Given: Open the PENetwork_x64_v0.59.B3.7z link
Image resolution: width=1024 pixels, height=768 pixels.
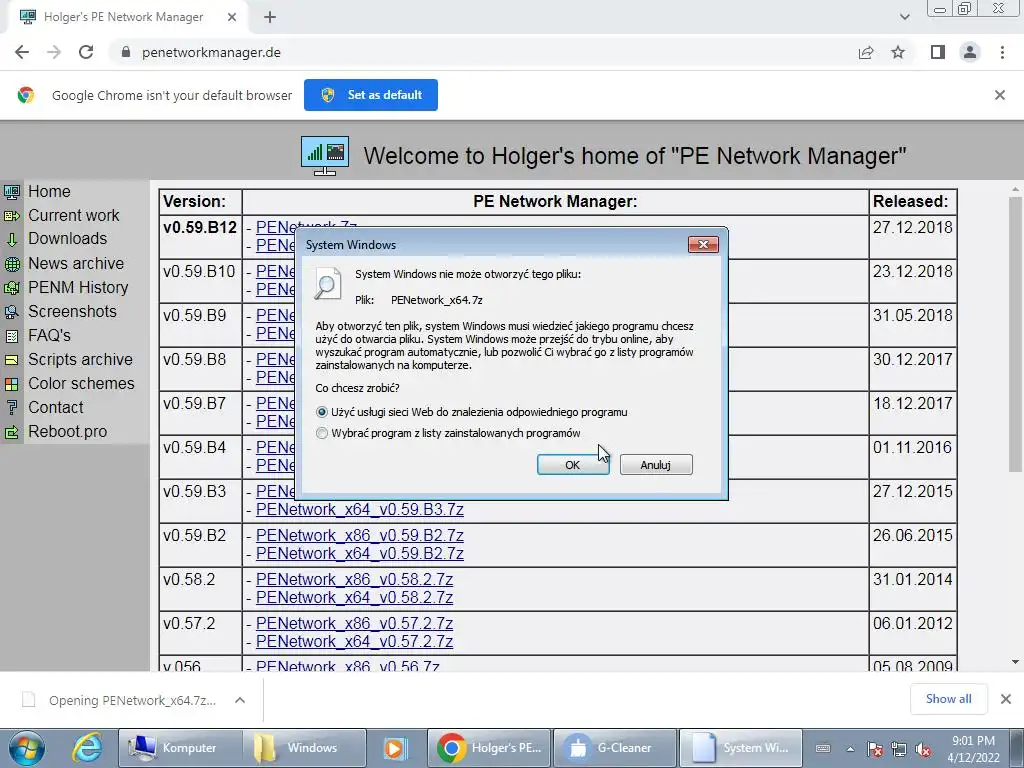Looking at the screenshot, I should pyautogui.click(x=360, y=509).
